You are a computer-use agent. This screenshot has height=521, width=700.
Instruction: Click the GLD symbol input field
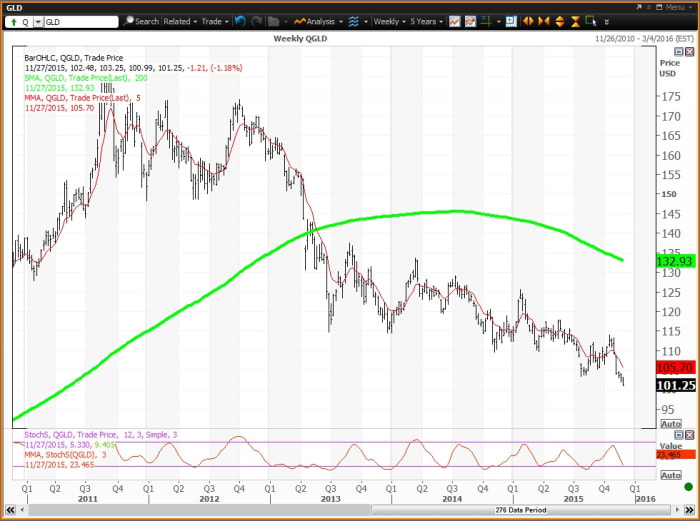pos(78,21)
